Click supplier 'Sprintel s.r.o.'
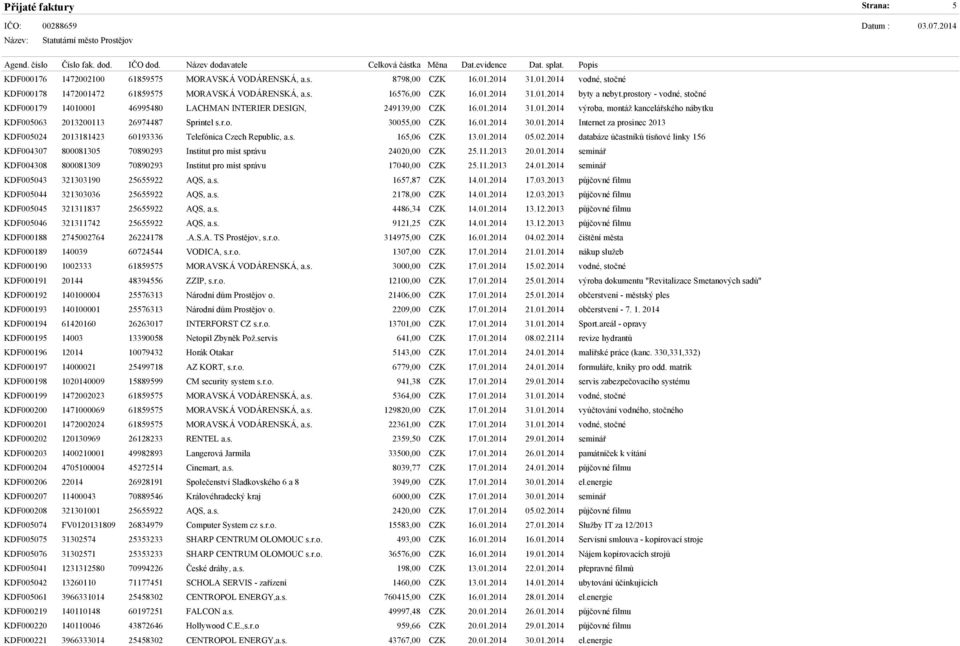 pyautogui.click(x=209, y=122)
